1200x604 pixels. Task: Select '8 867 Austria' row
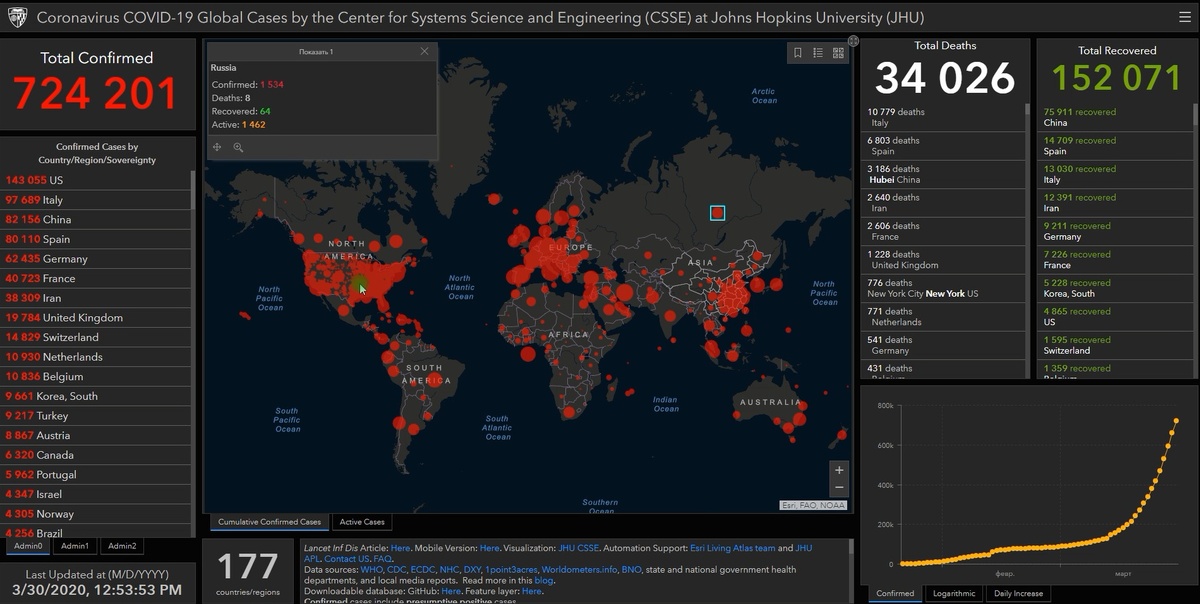tap(96, 436)
